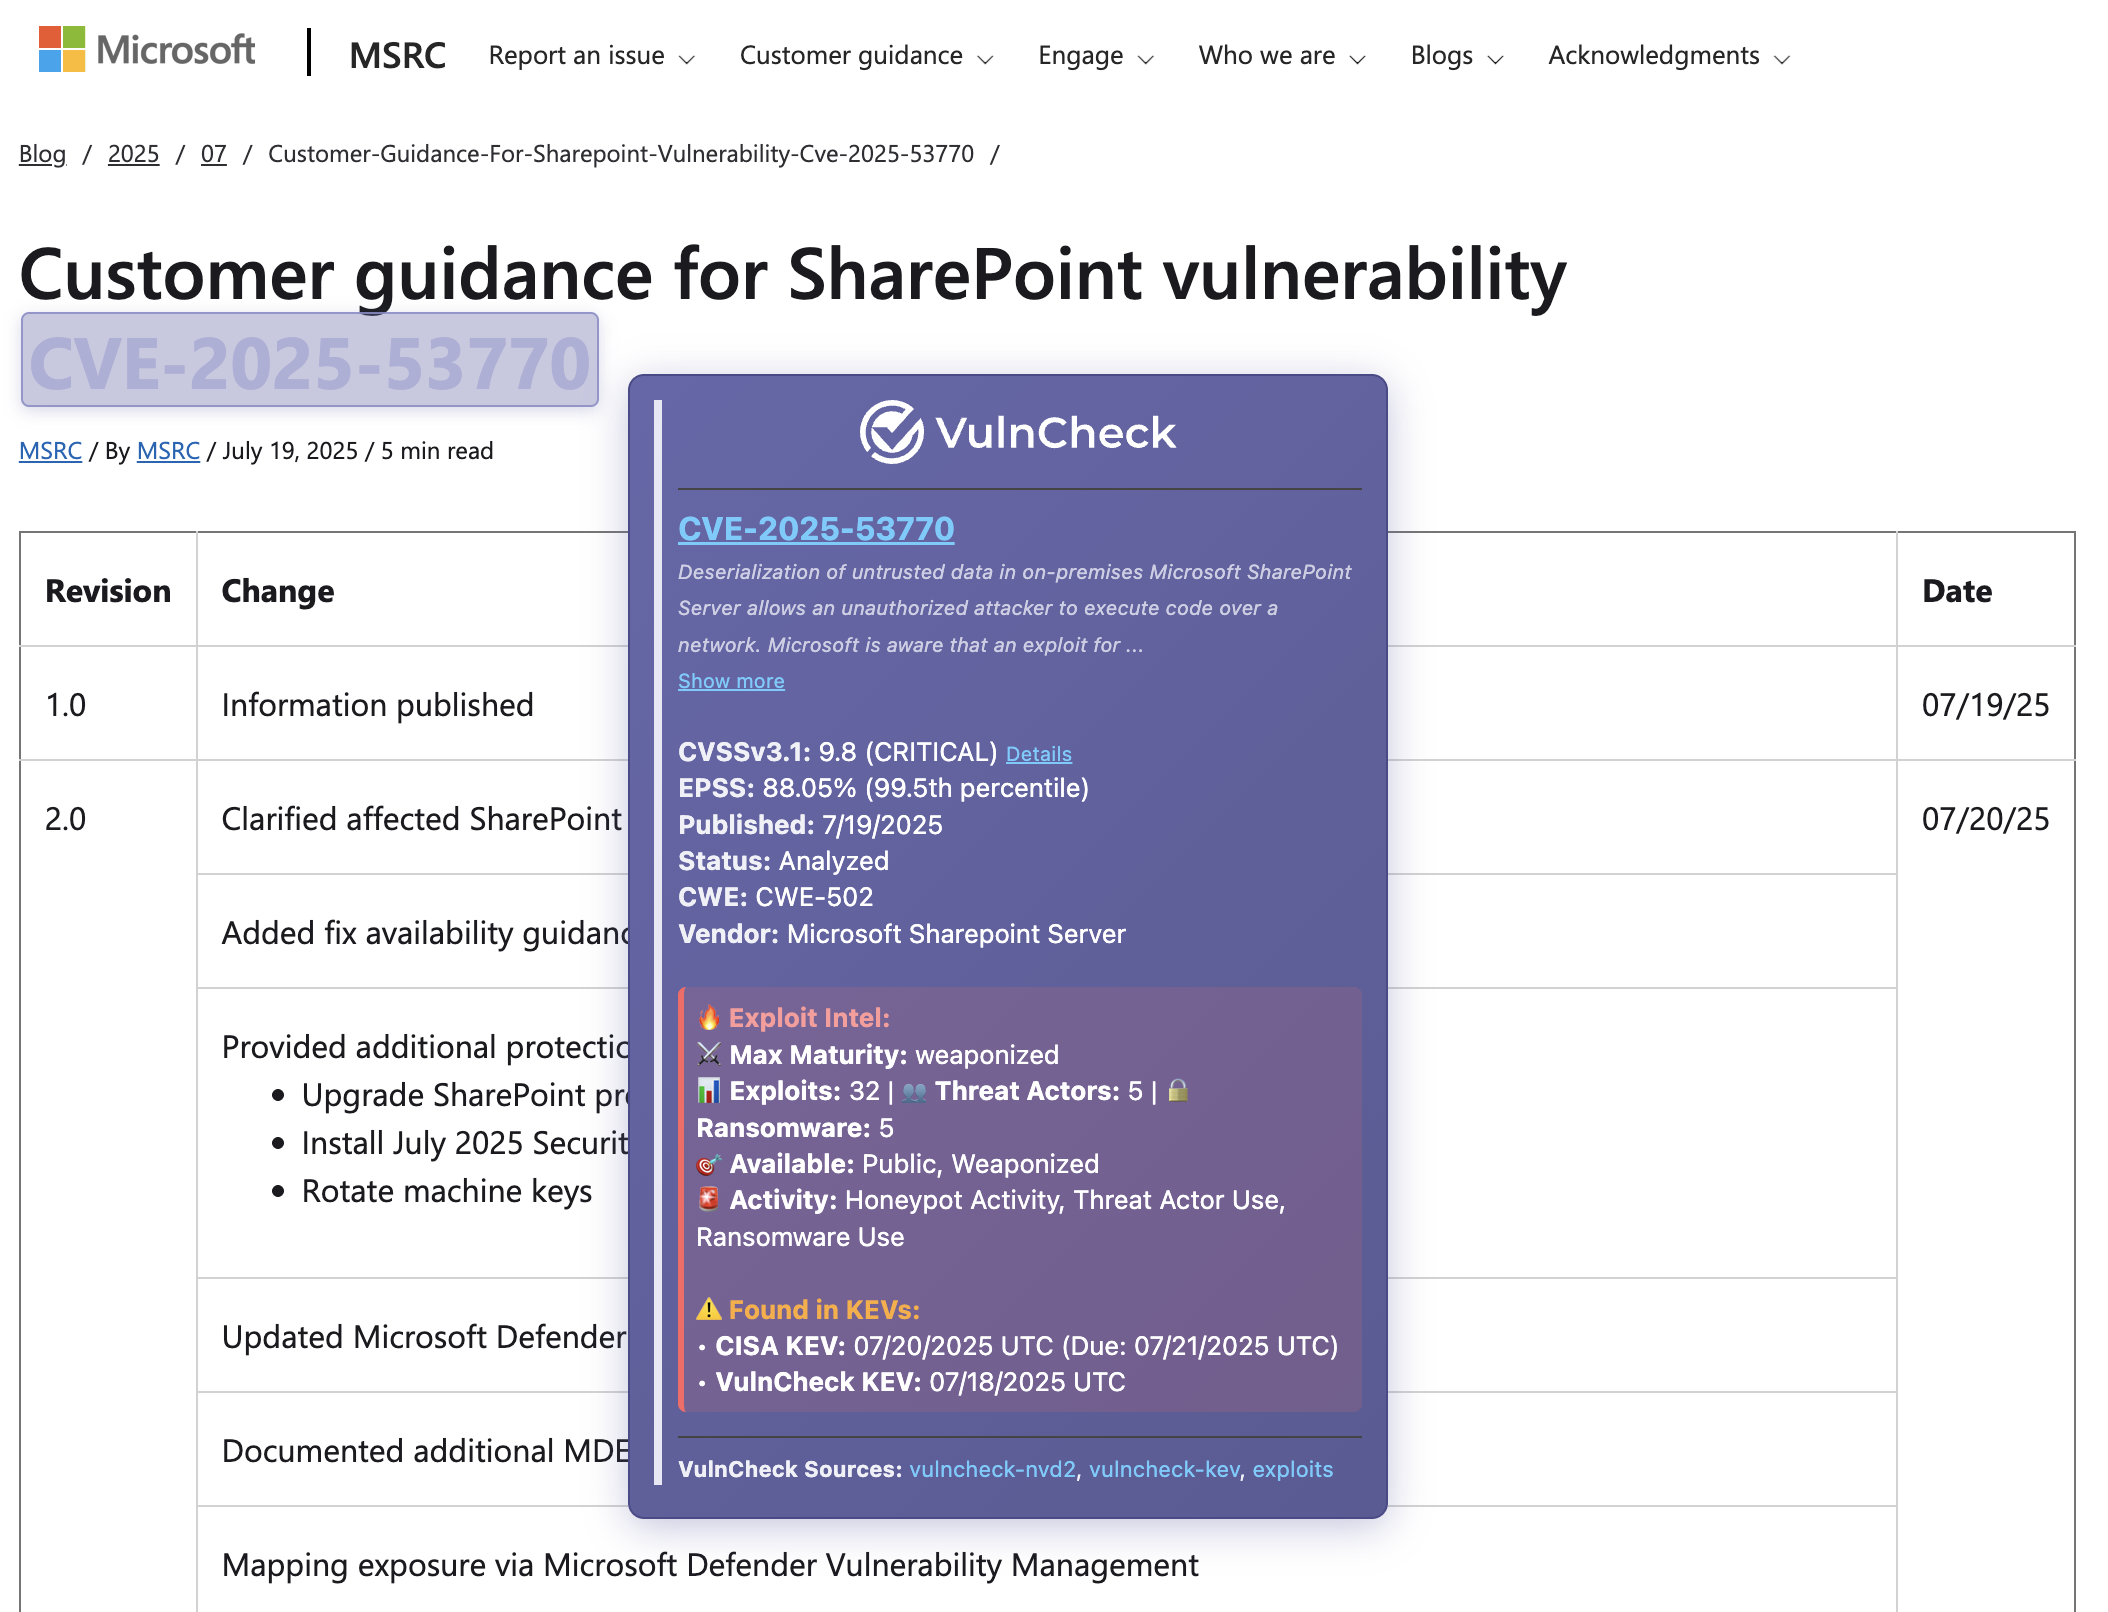
Task: Click the VulnCheck checkmark logo in the popup
Action: coord(891,432)
